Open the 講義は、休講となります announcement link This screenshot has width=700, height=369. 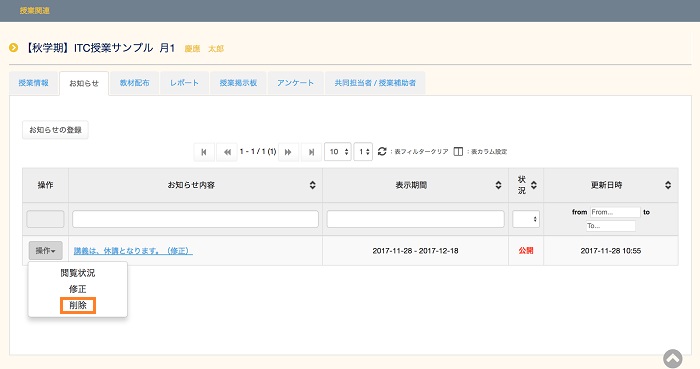pos(133,251)
